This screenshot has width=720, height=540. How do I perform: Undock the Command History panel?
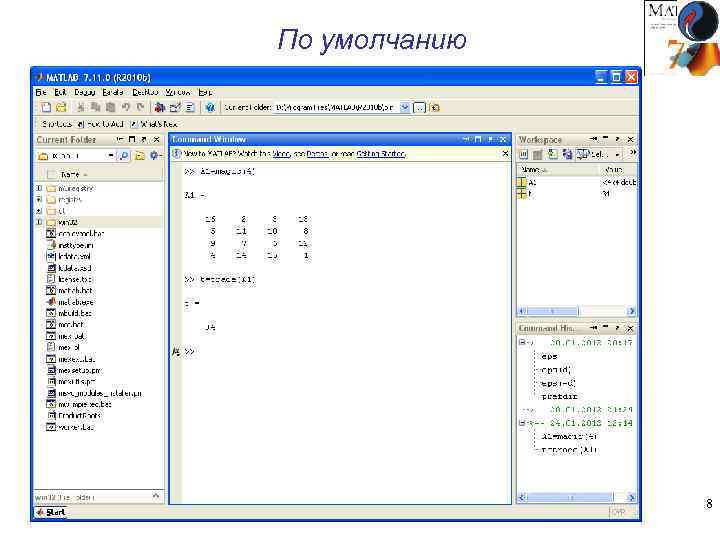point(618,328)
